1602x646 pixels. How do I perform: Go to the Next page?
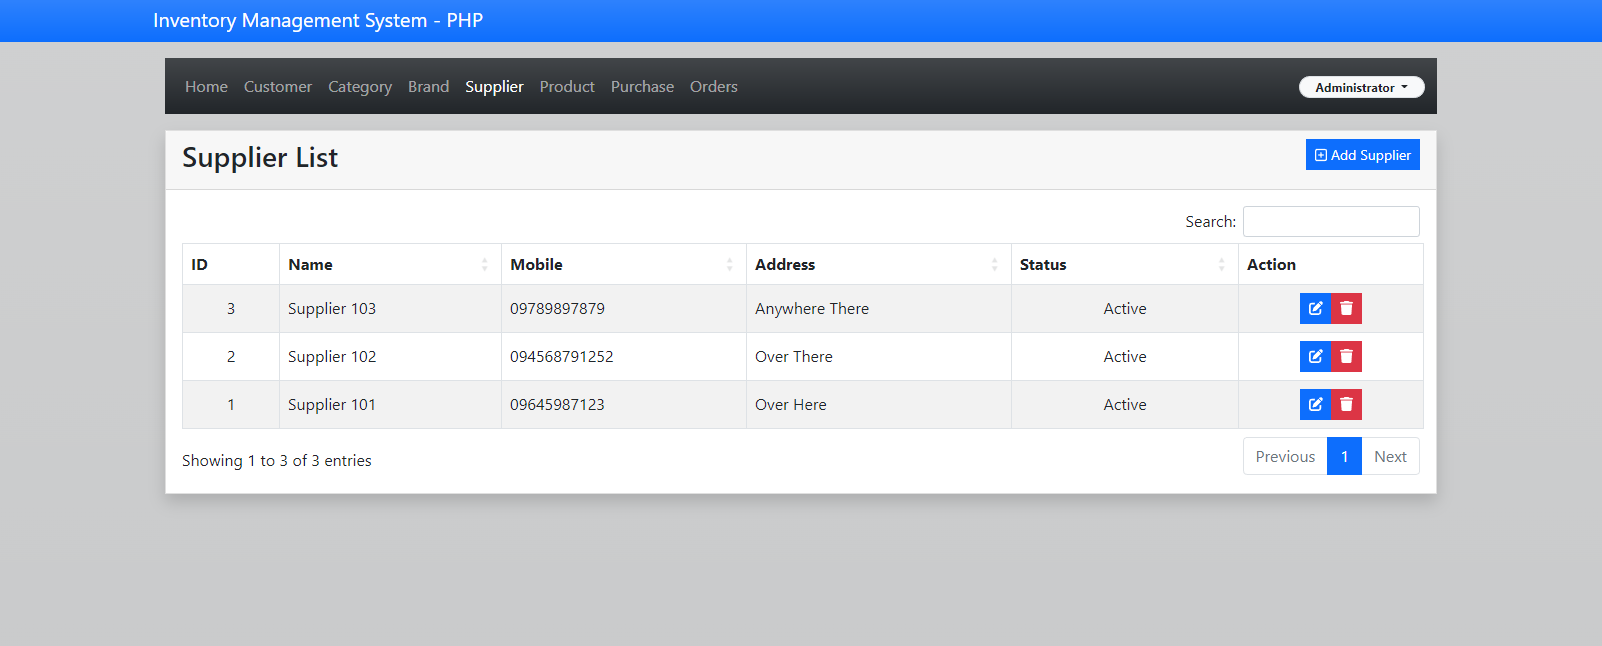[1389, 456]
